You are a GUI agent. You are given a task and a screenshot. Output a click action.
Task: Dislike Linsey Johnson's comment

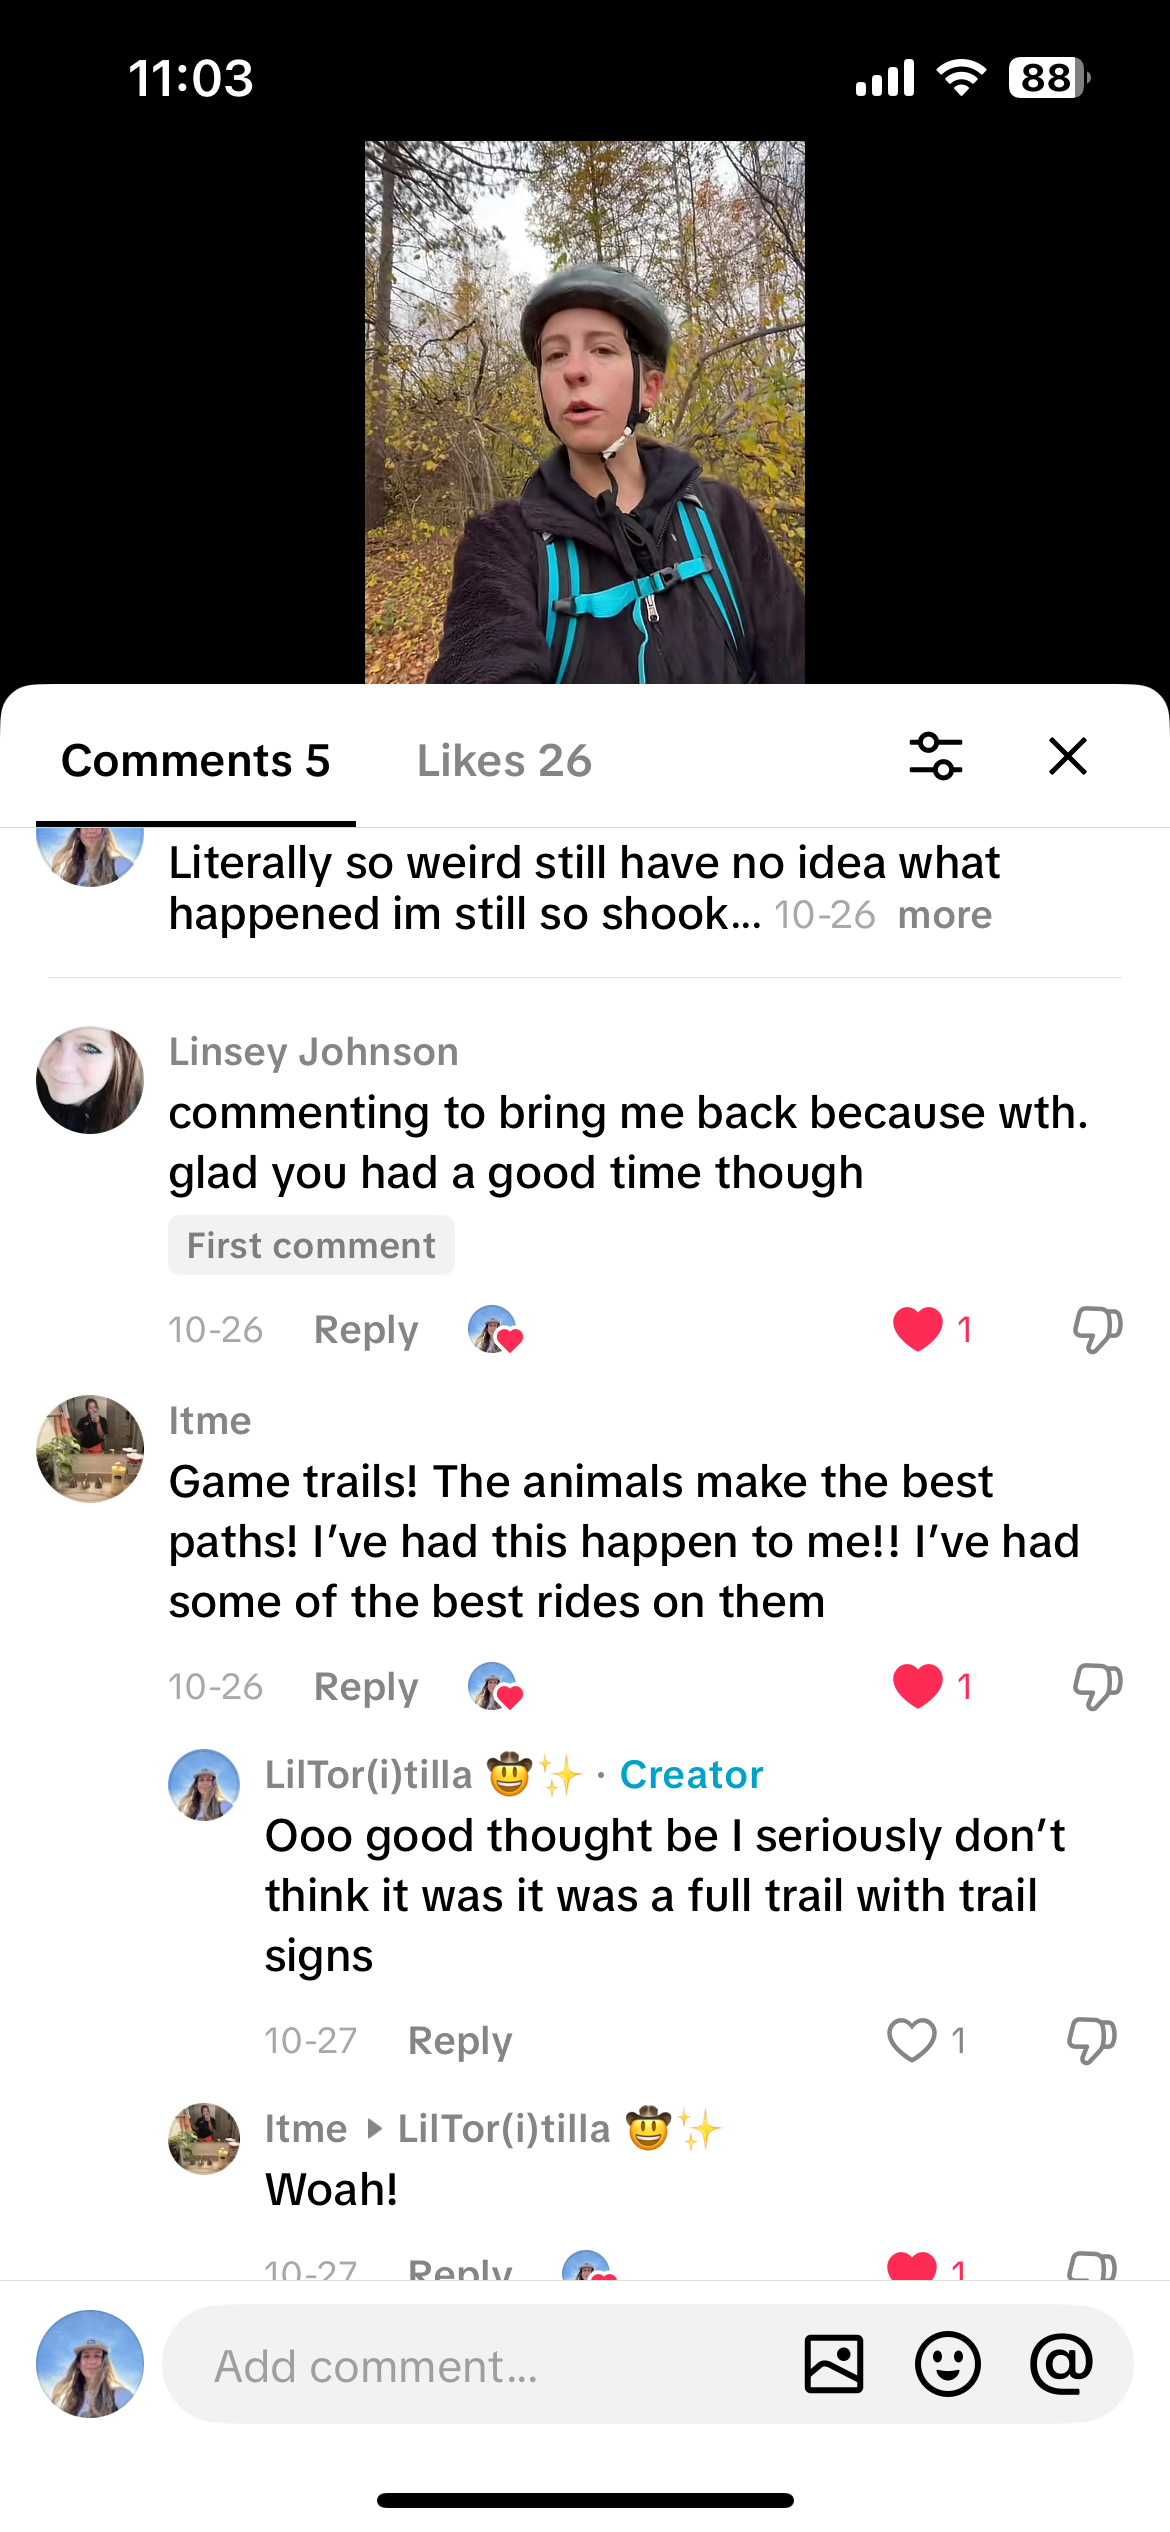[x=1097, y=1329]
